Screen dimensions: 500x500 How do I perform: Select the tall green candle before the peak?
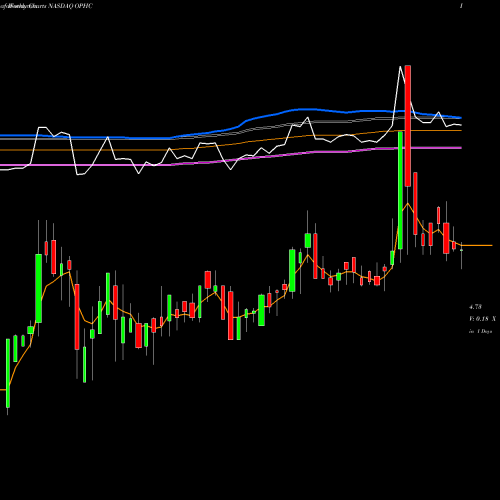click(x=400, y=190)
